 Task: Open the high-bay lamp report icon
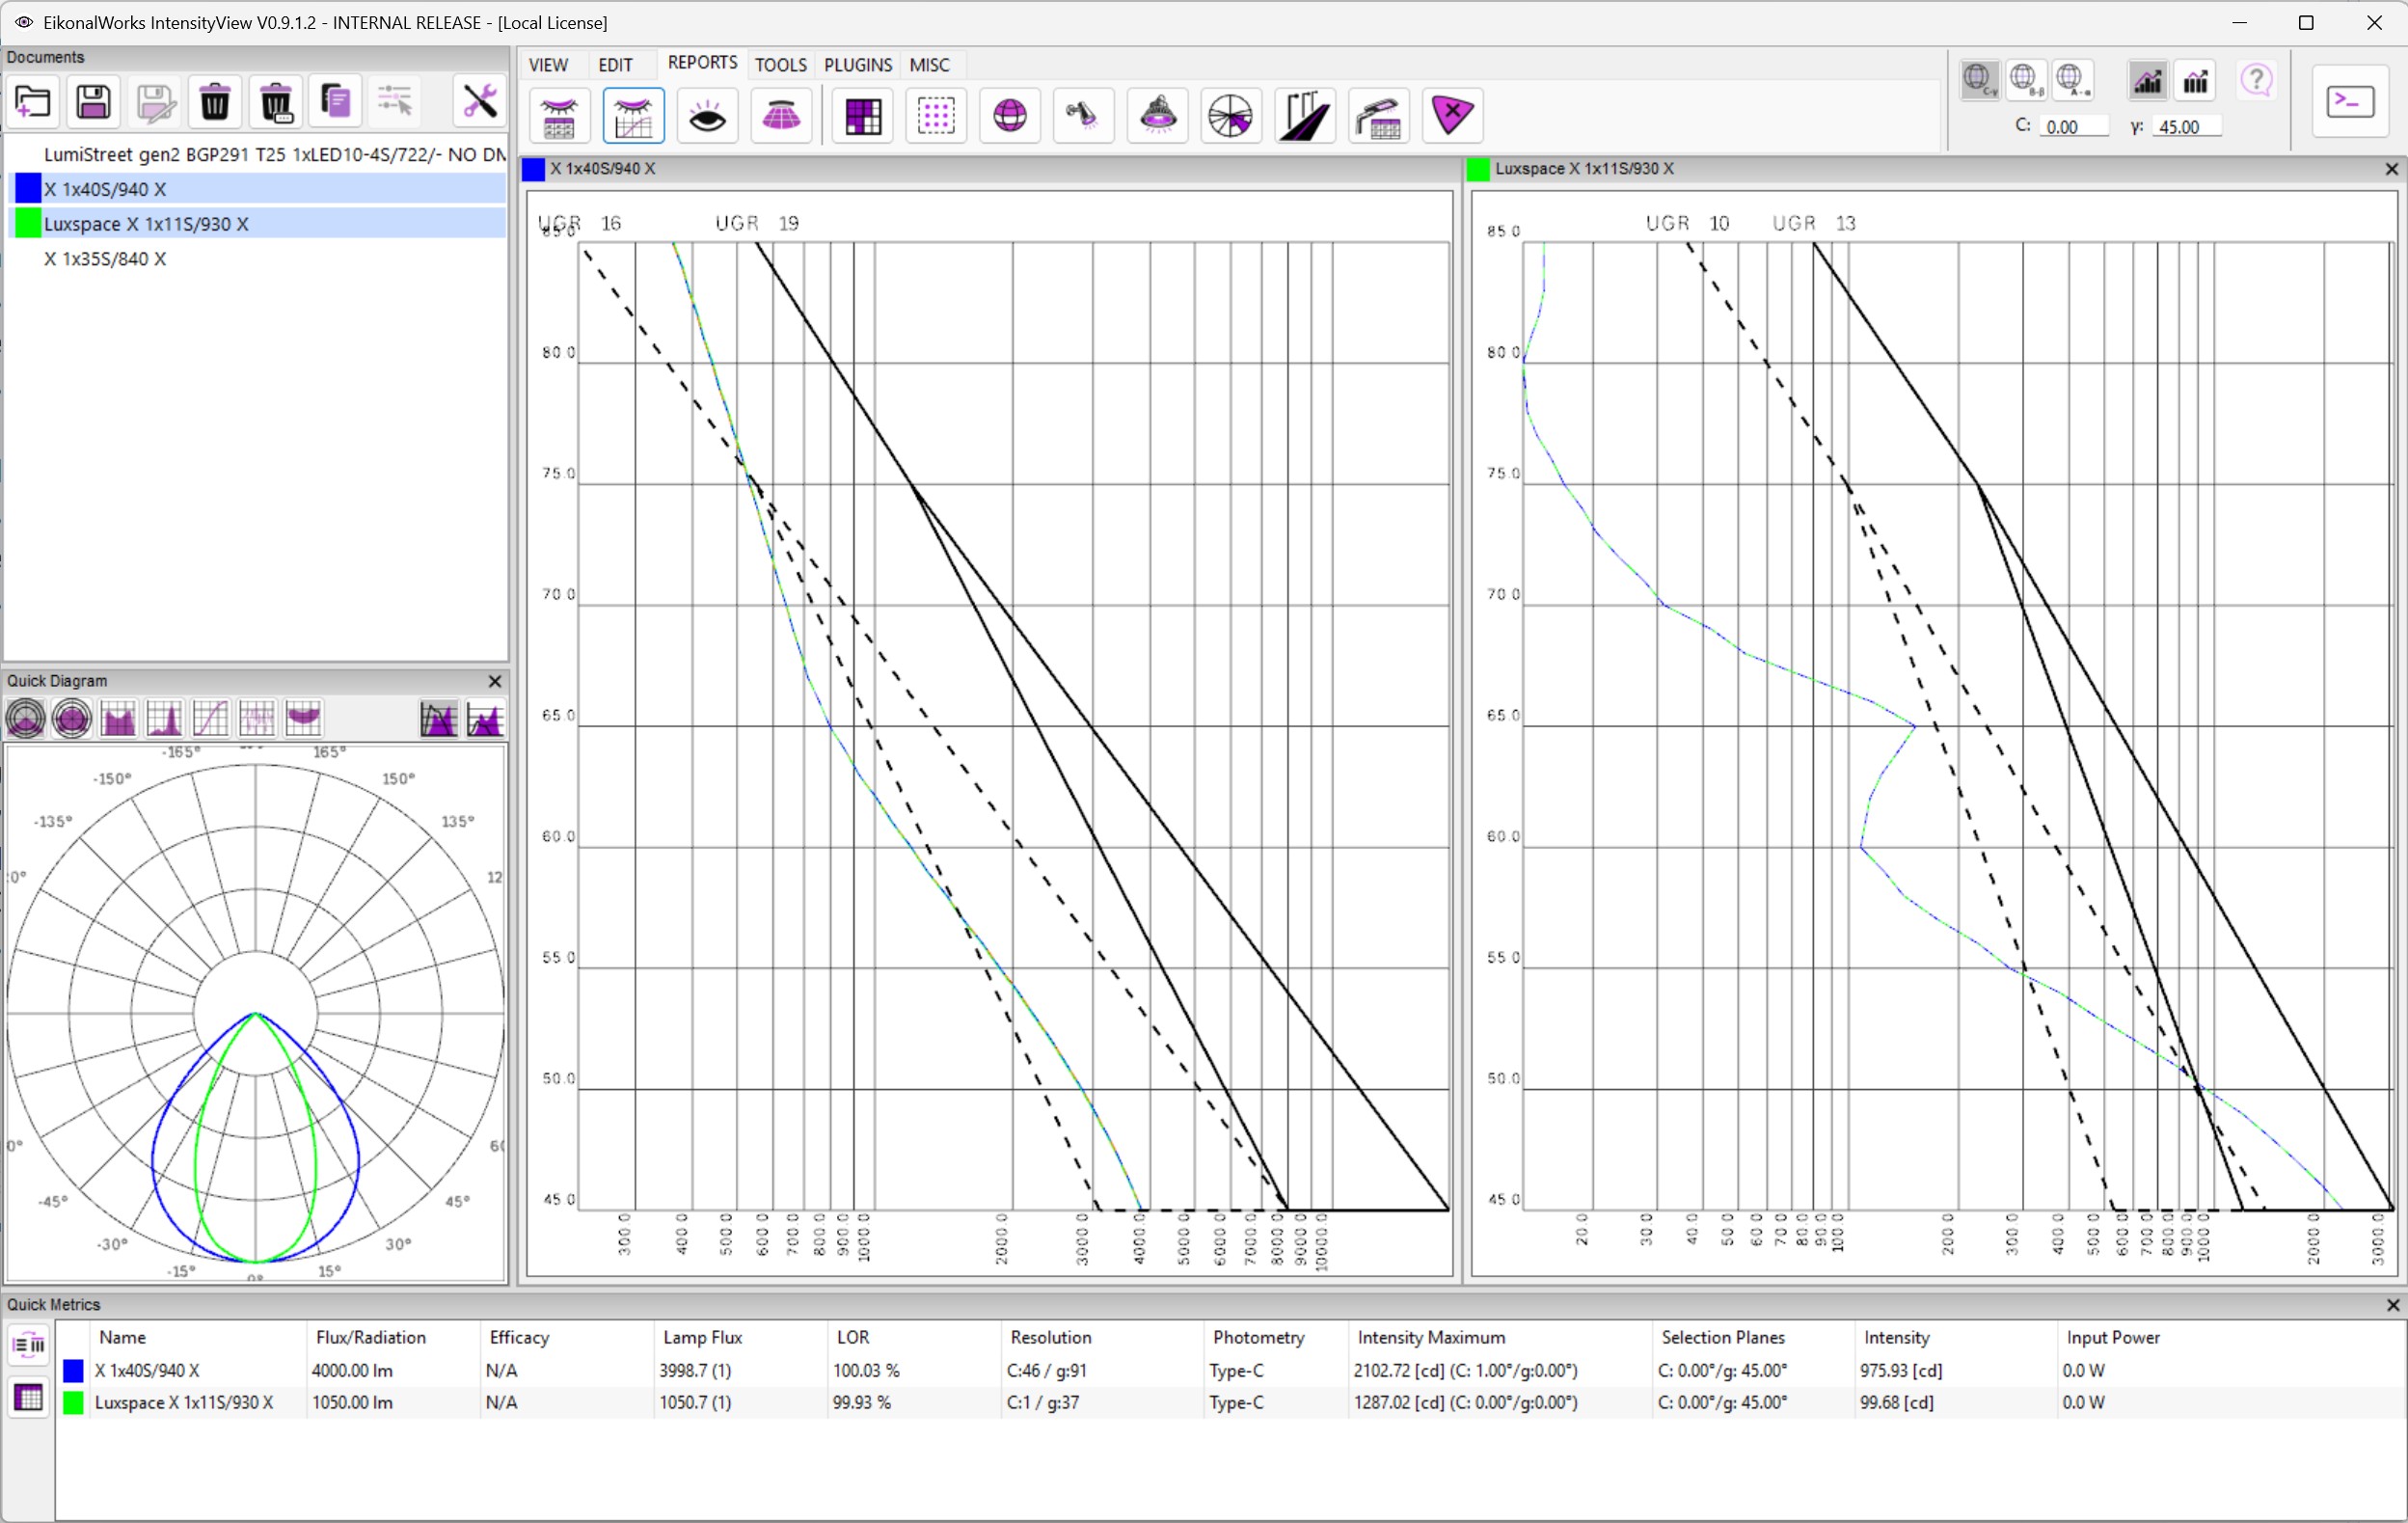pyautogui.click(x=1158, y=116)
